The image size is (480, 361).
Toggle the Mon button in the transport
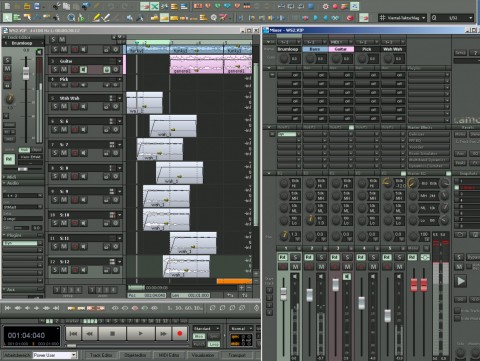point(199,336)
